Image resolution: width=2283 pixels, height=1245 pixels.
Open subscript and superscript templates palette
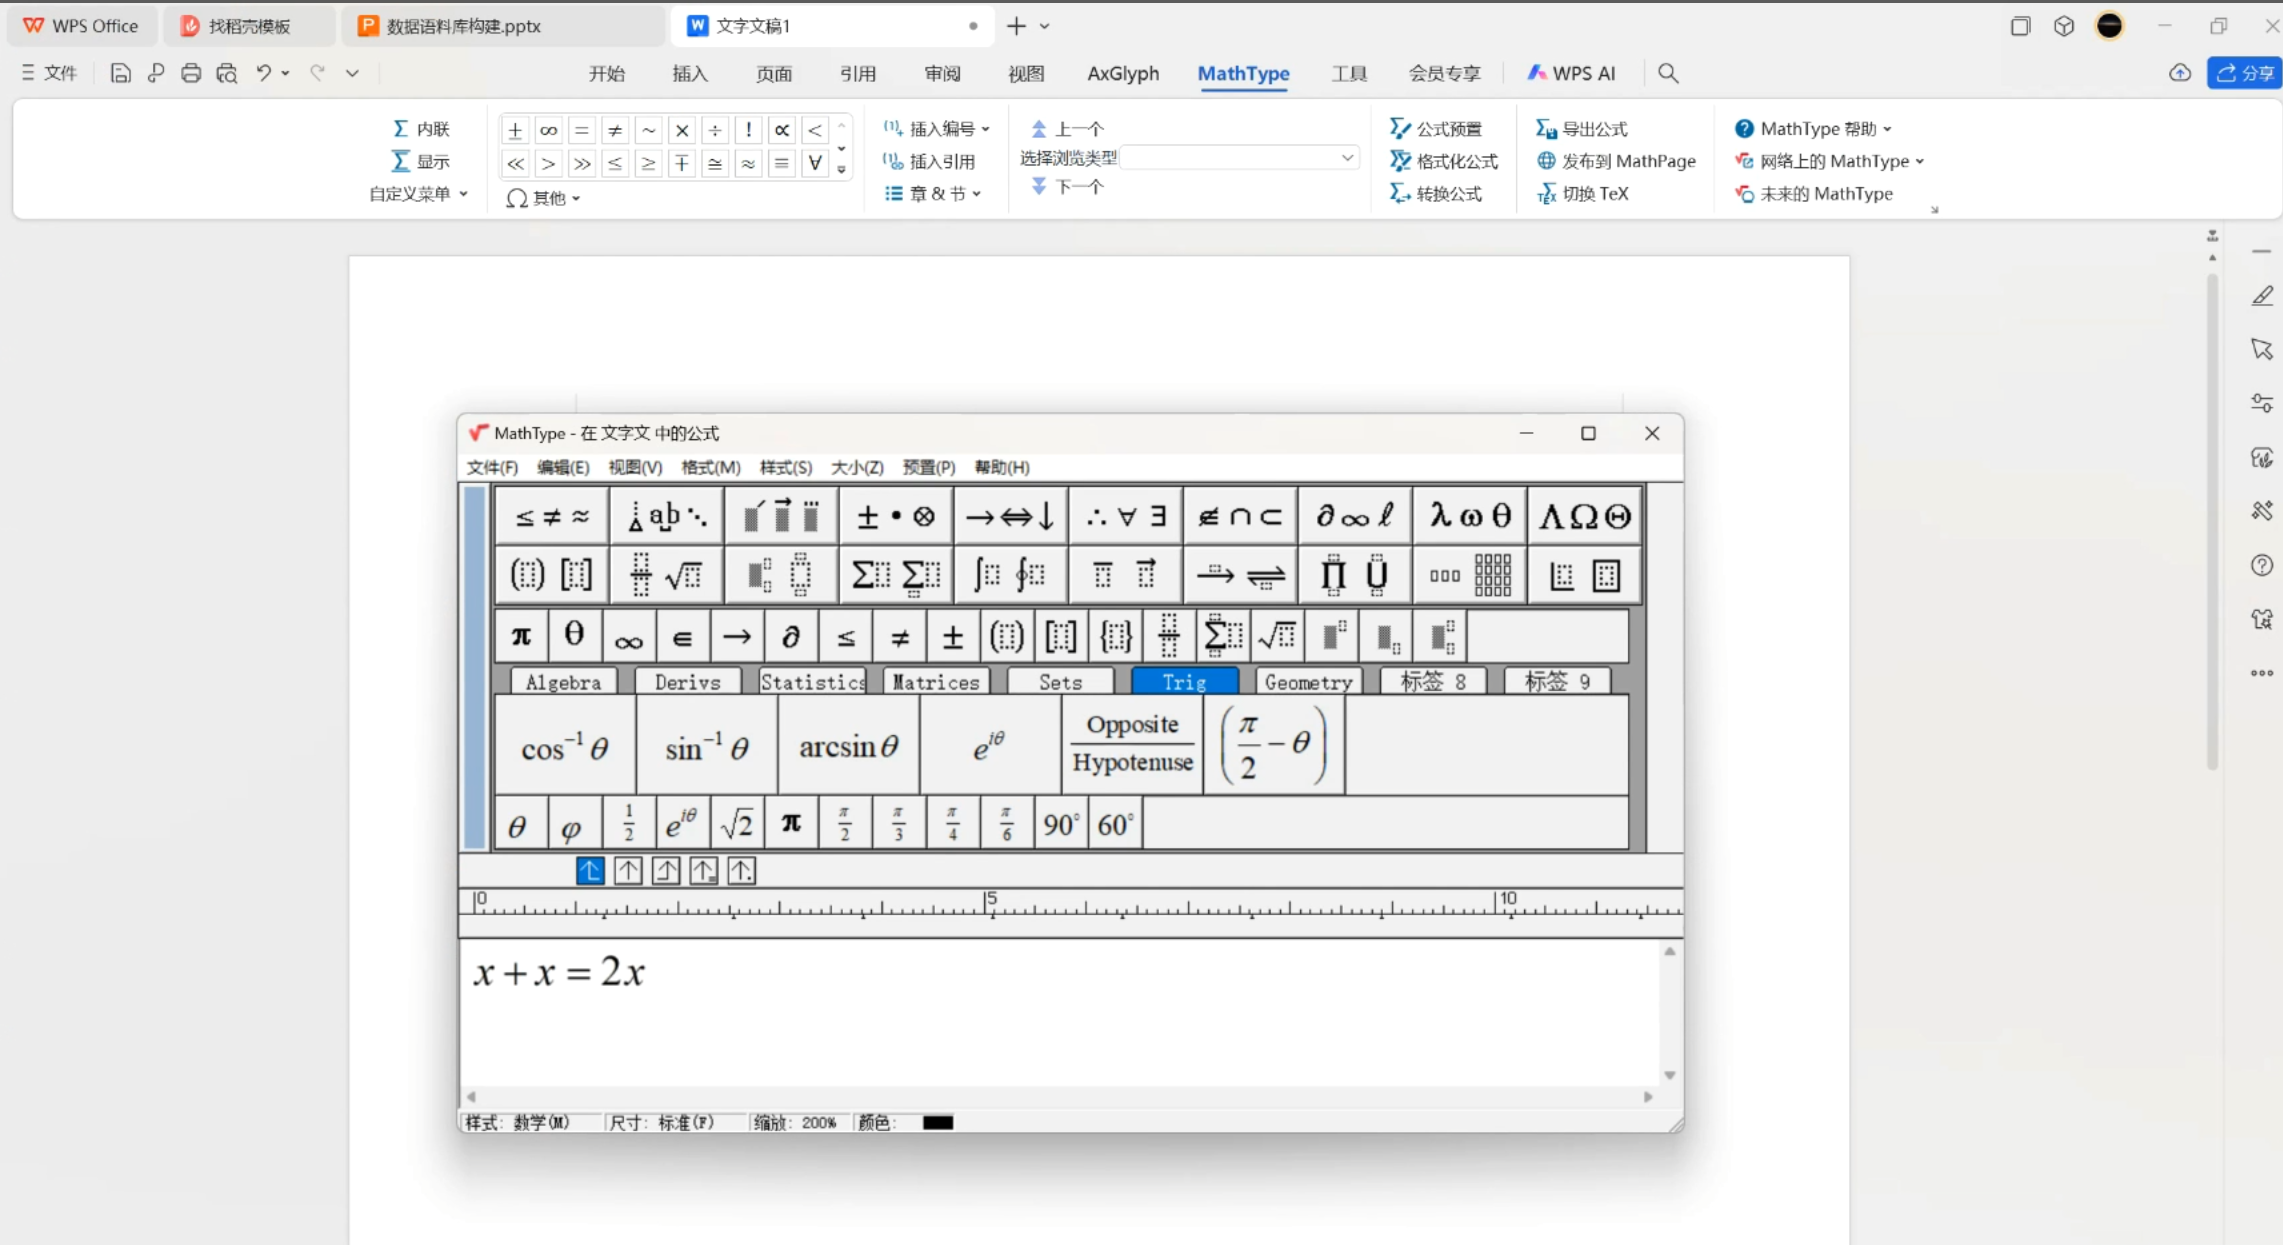pos(781,575)
